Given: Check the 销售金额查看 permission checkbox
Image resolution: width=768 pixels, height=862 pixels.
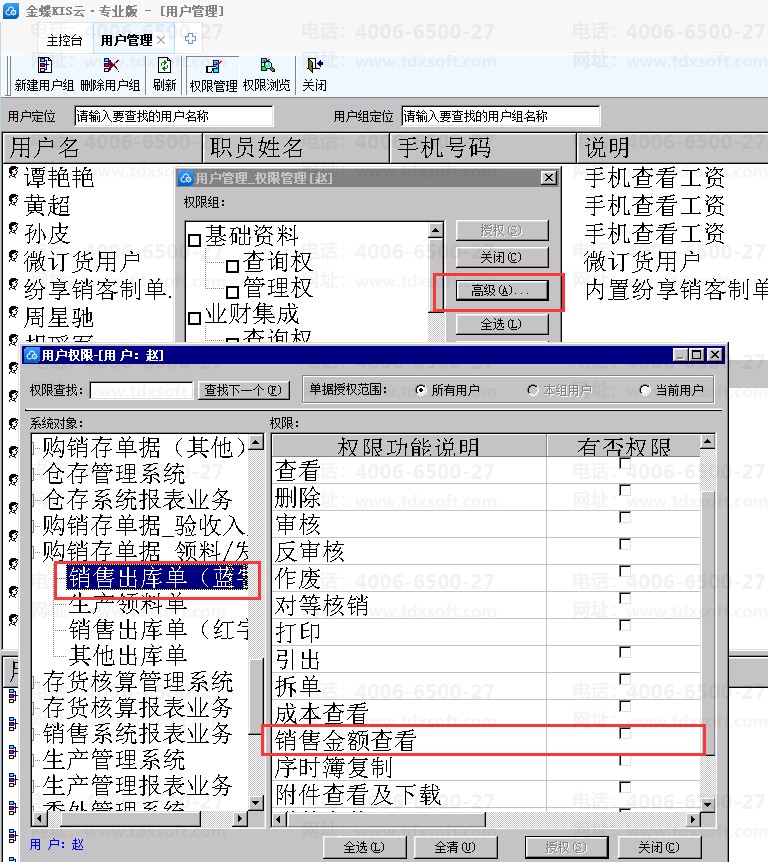Looking at the screenshot, I should tap(625, 733).
